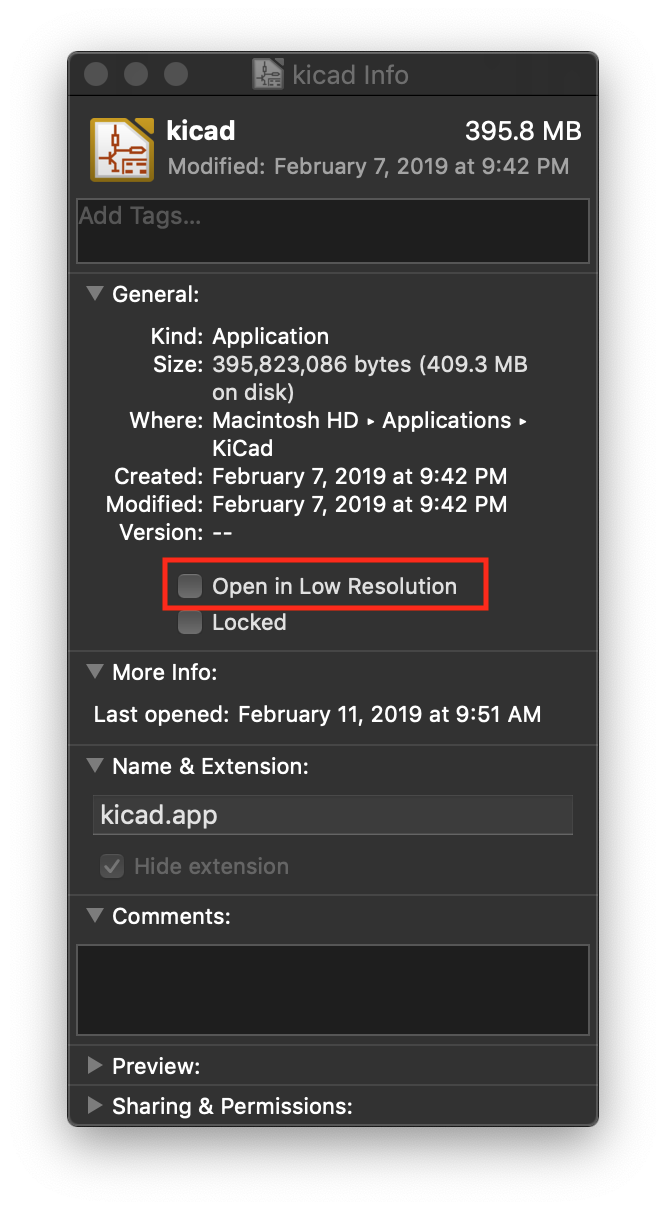Expand the Preview section
The width and height of the screenshot is (666, 1210).
pyautogui.click(x=95, y=1066)
